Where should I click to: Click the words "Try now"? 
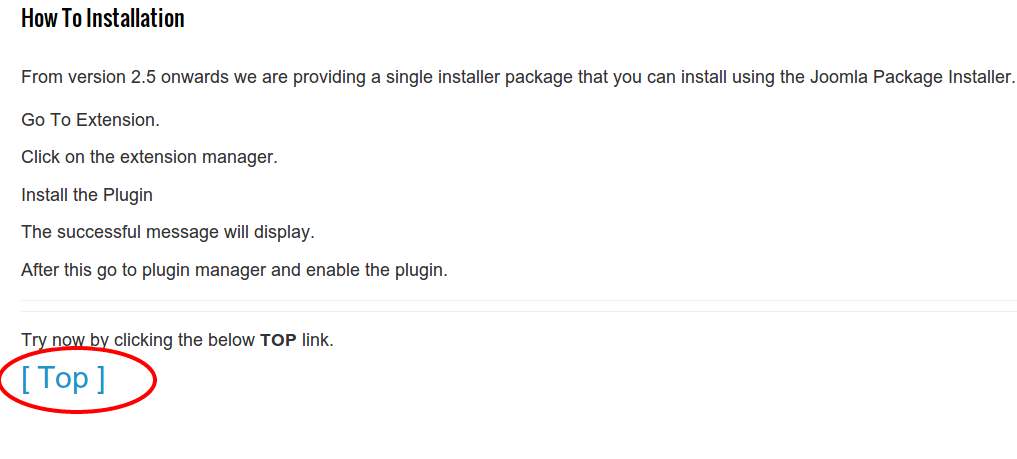[x=53, y=340]
